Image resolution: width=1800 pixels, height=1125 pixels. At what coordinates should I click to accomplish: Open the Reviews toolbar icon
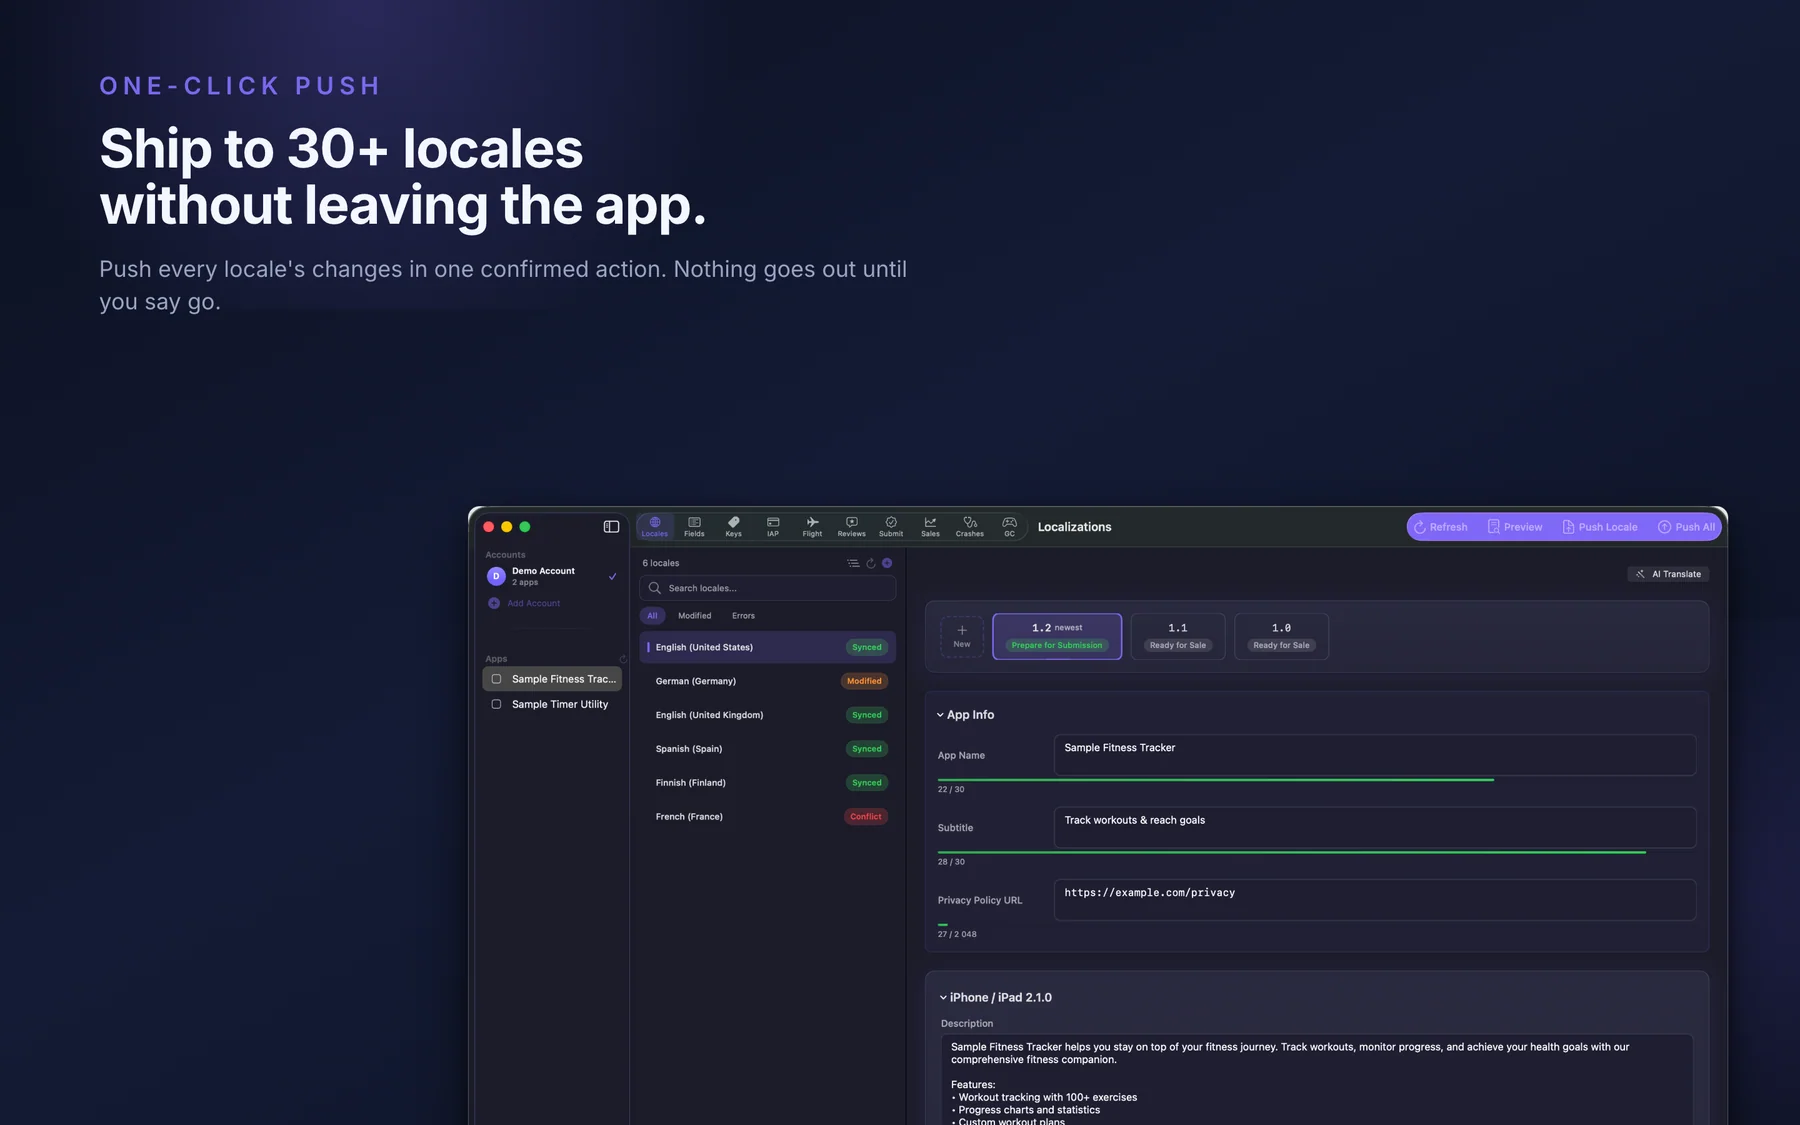pyautogui.click(x=852, y=526)
